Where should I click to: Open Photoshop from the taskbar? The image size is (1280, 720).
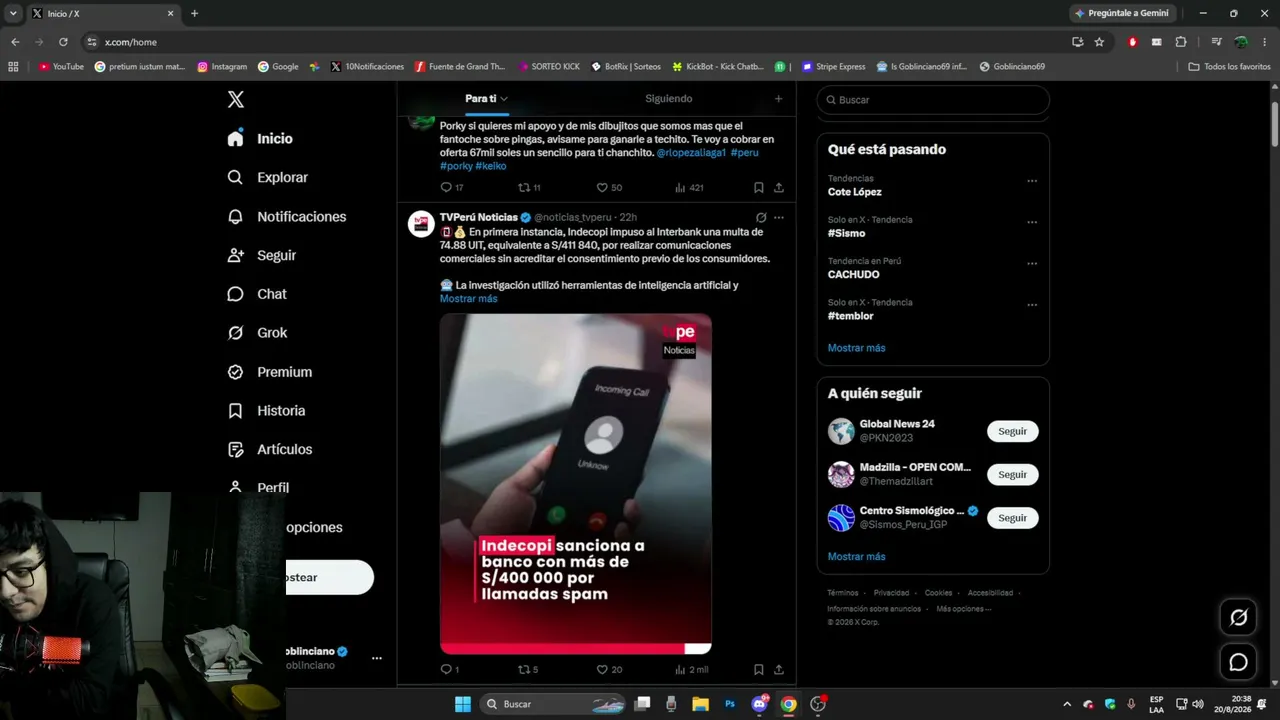coord(730,704)
